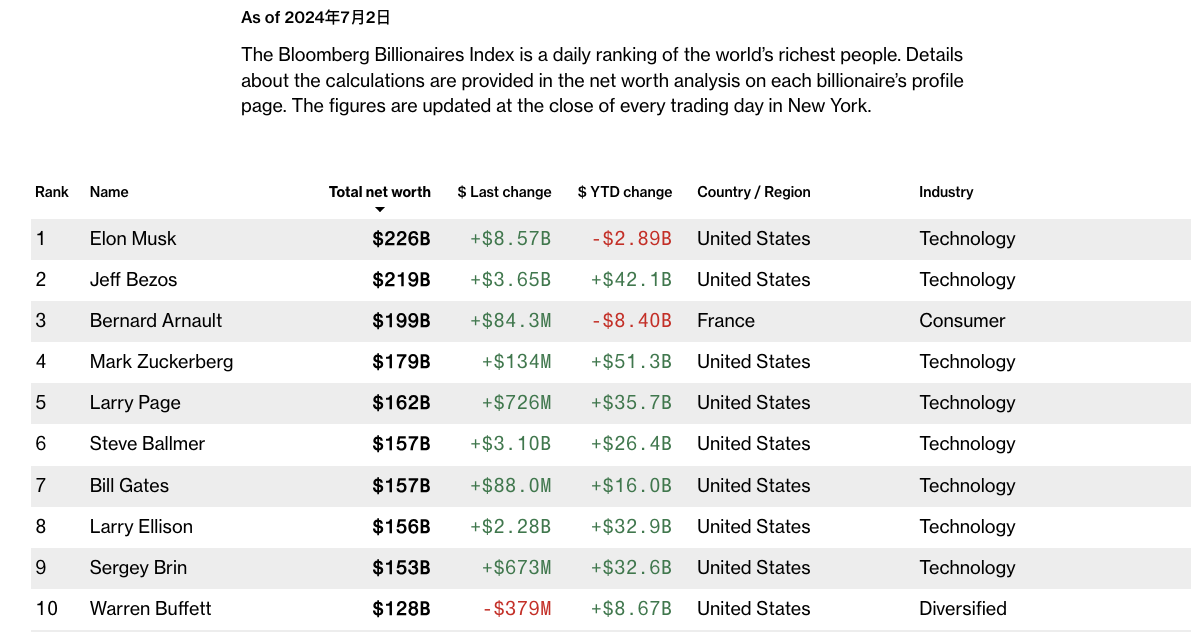1198x632 pixels.
Task: Select Bernard Arnault's name
Action: pyautogui.click(x=156, y=321)
